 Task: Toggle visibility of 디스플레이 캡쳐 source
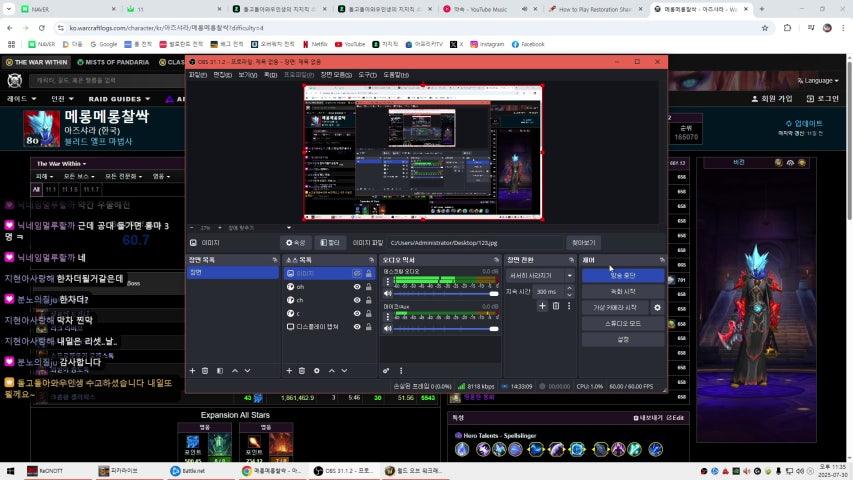(x=357, y=327)
